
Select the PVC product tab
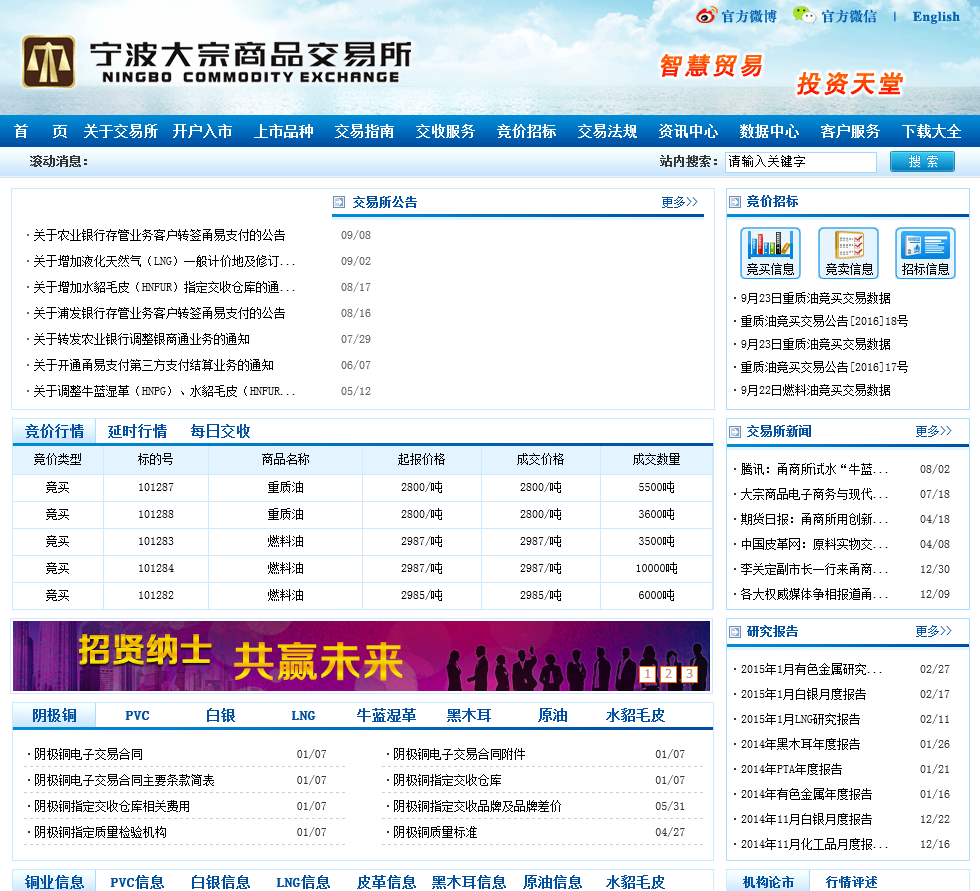click(x=138, y=715)
